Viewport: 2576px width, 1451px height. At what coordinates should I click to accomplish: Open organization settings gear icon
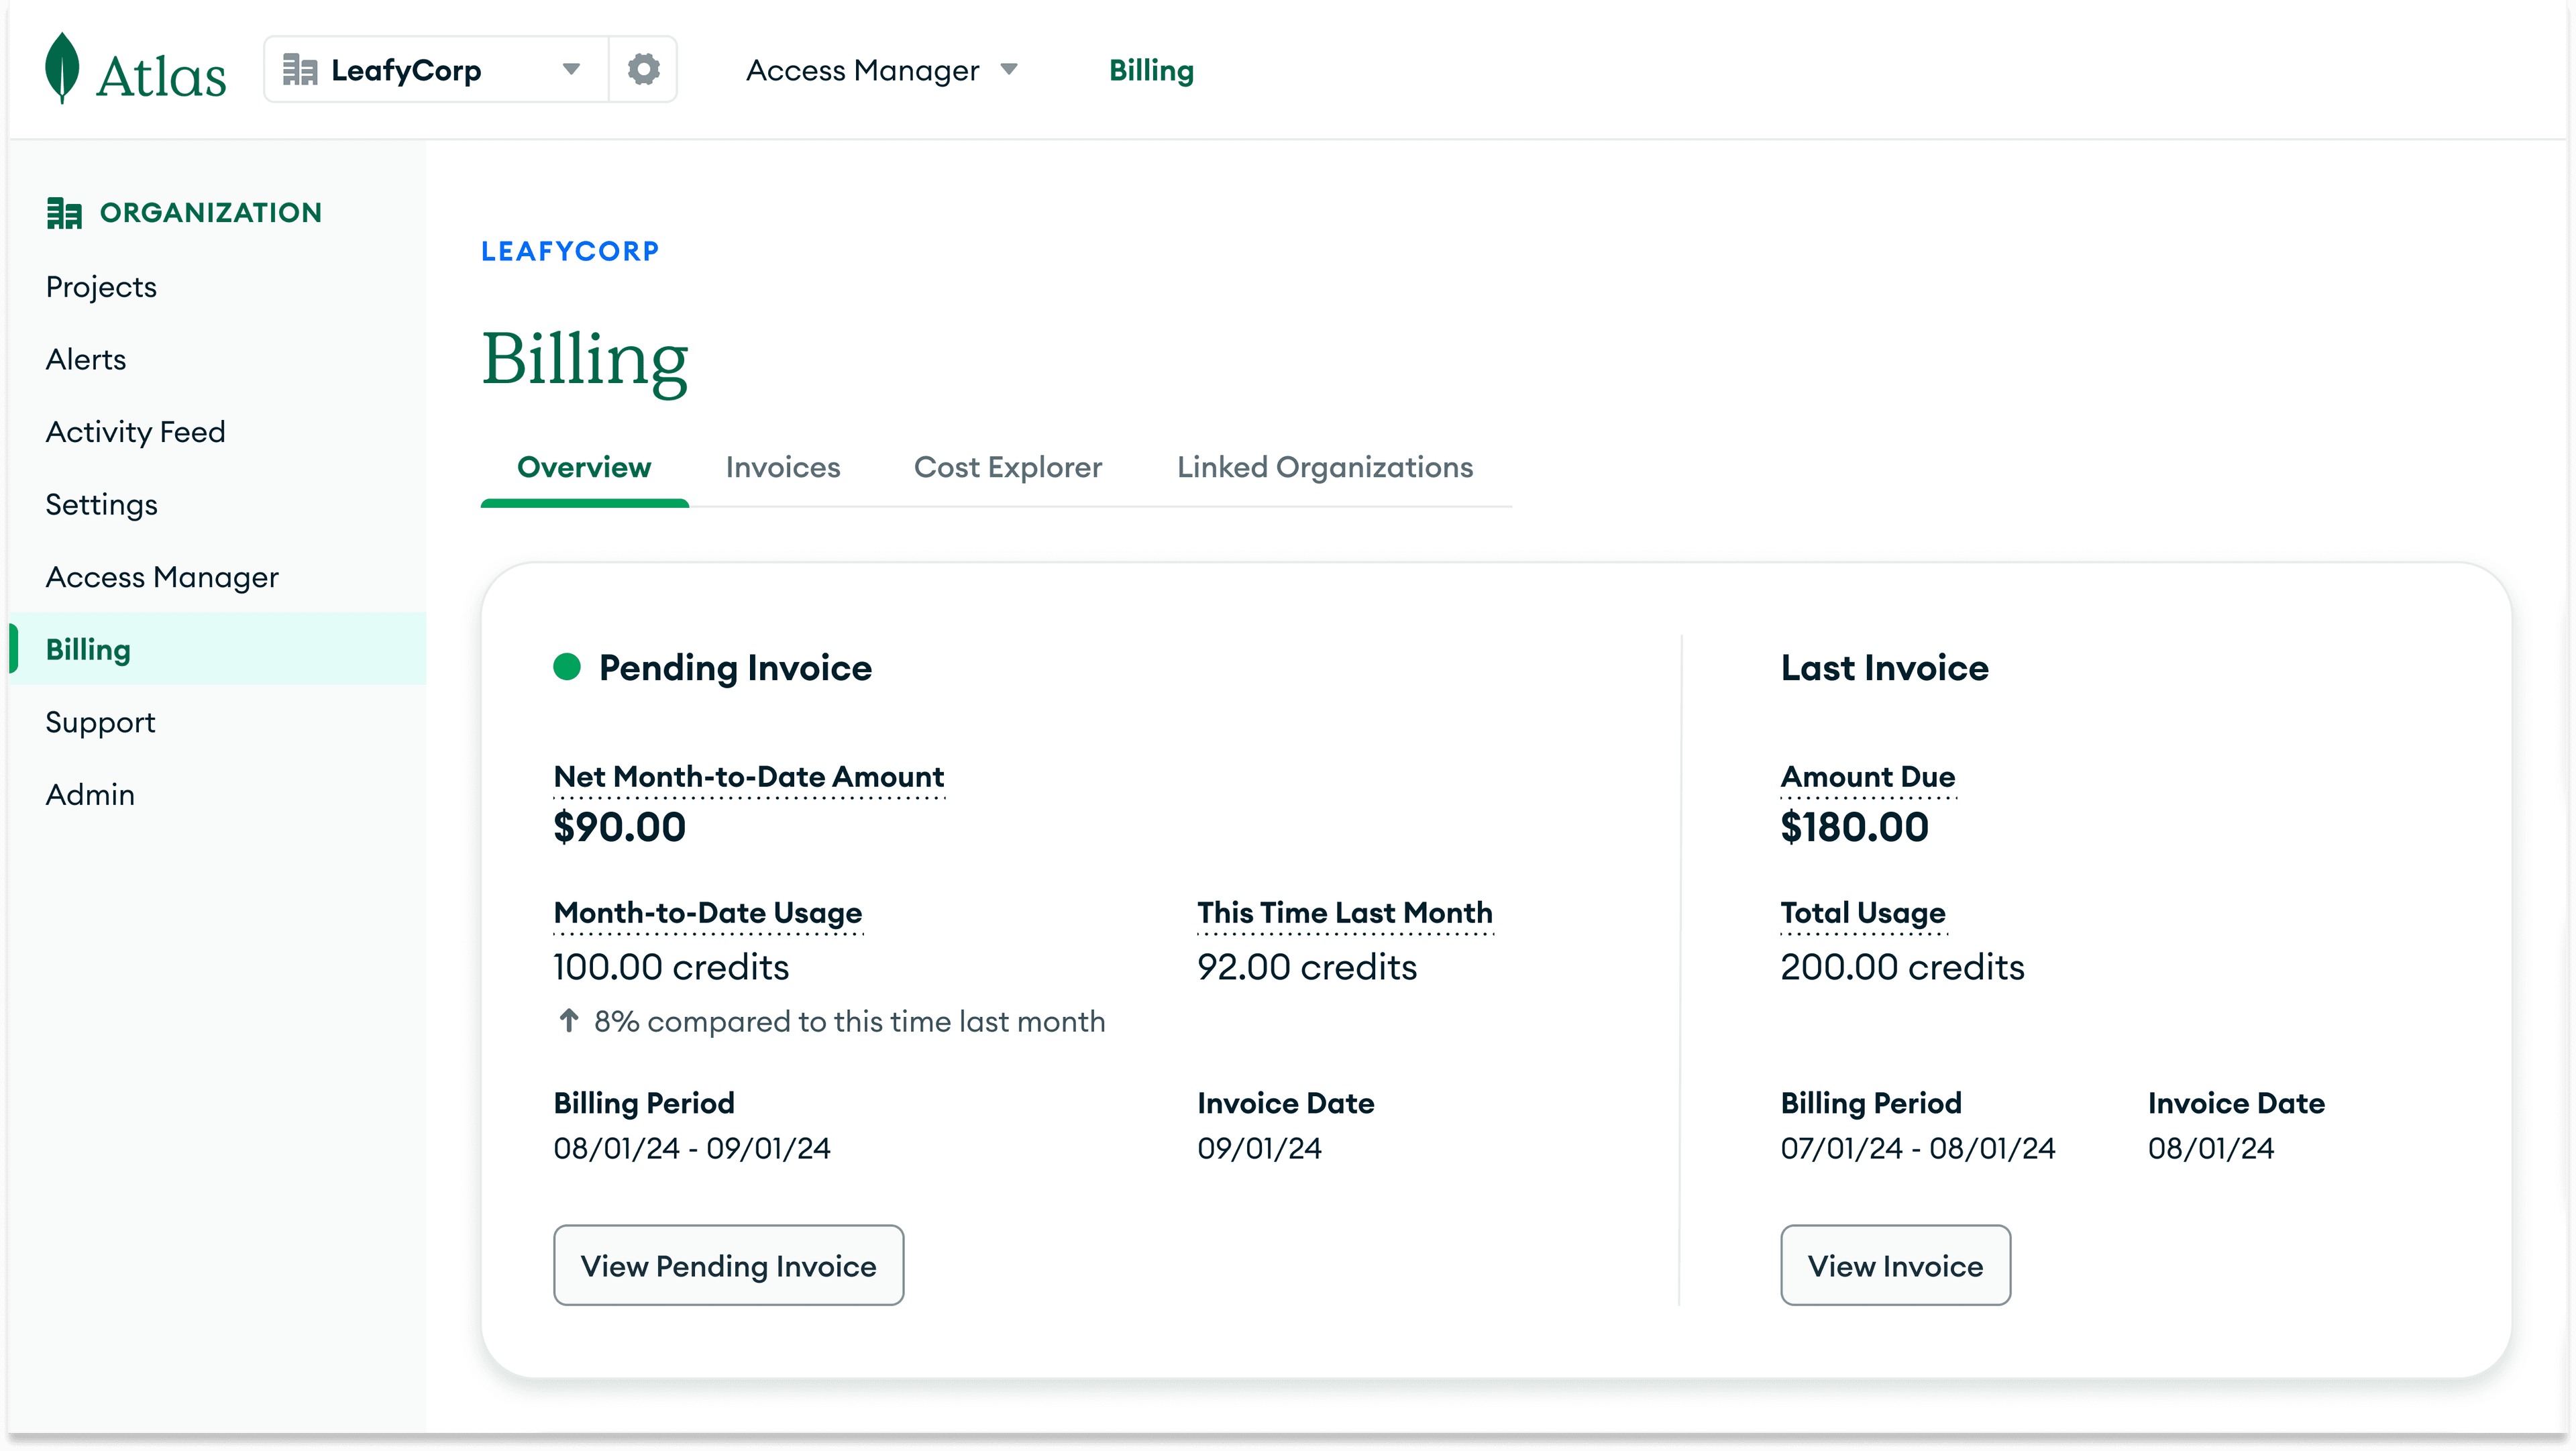pos(643,69)
